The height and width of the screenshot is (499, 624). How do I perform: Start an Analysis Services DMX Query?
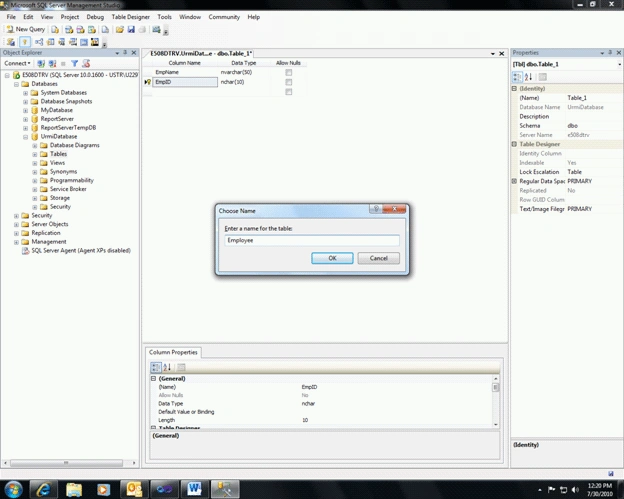[x=80, y=29]
